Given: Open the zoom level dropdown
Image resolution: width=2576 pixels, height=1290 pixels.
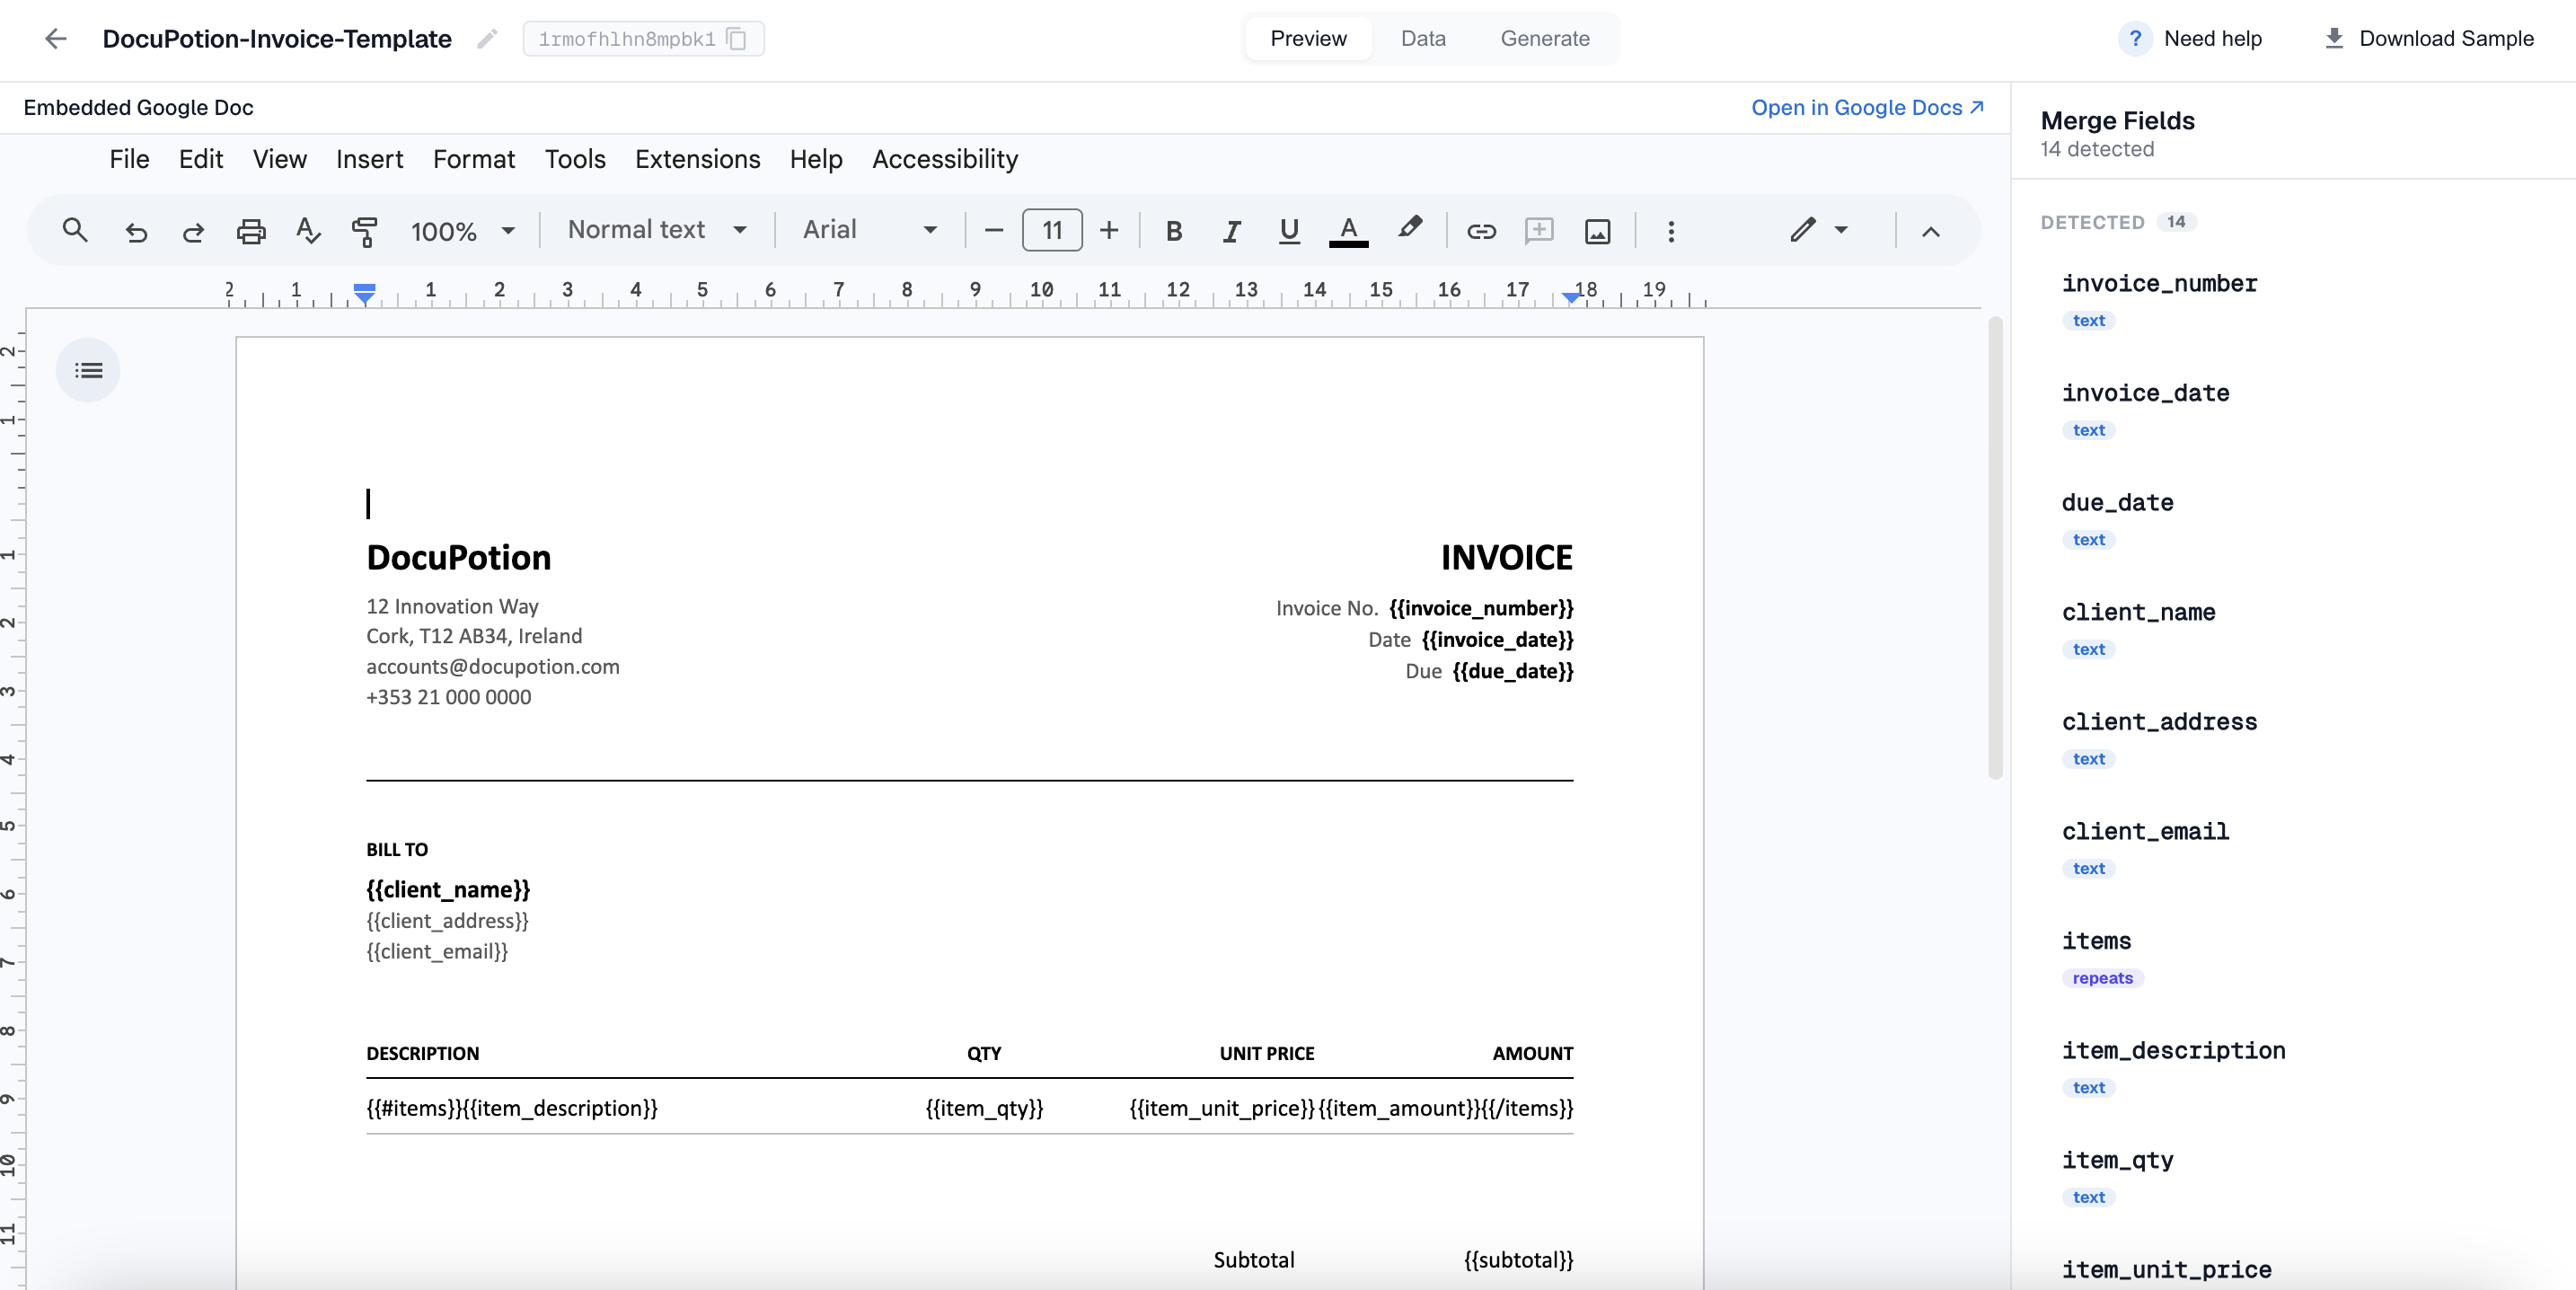Looking at the screenshot, I should [x=463, y=231].
